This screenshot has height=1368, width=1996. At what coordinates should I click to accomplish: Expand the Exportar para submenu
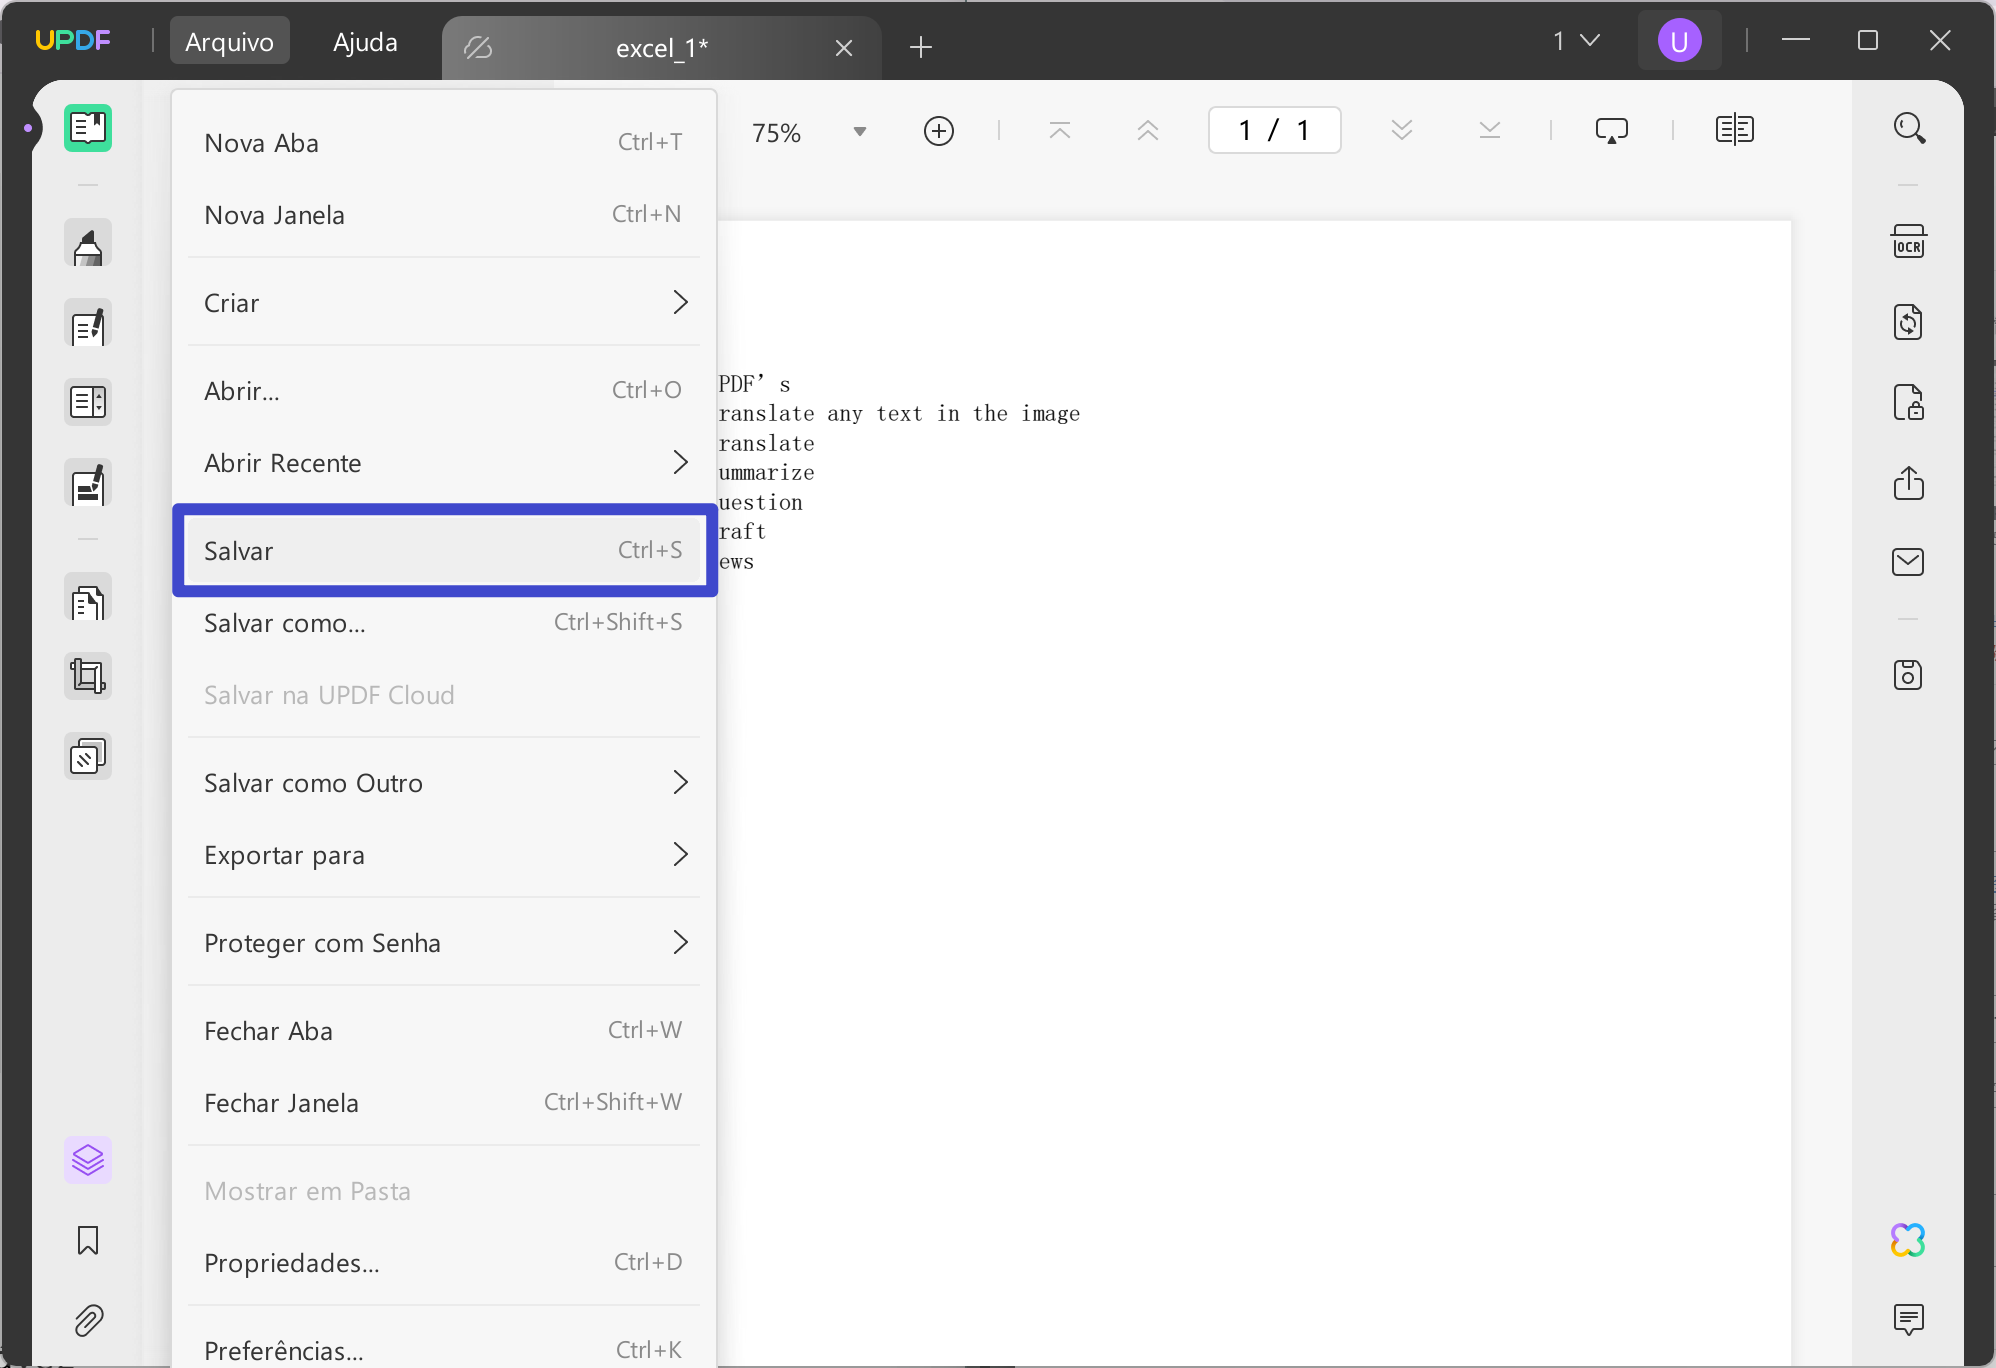click(x=444, y=854)
